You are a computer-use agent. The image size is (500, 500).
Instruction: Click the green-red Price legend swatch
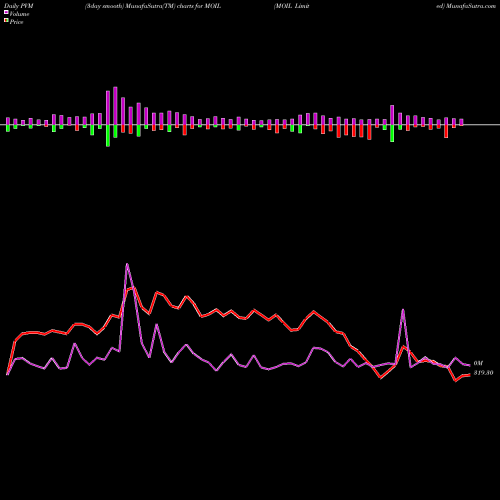[x=6, y=20]
